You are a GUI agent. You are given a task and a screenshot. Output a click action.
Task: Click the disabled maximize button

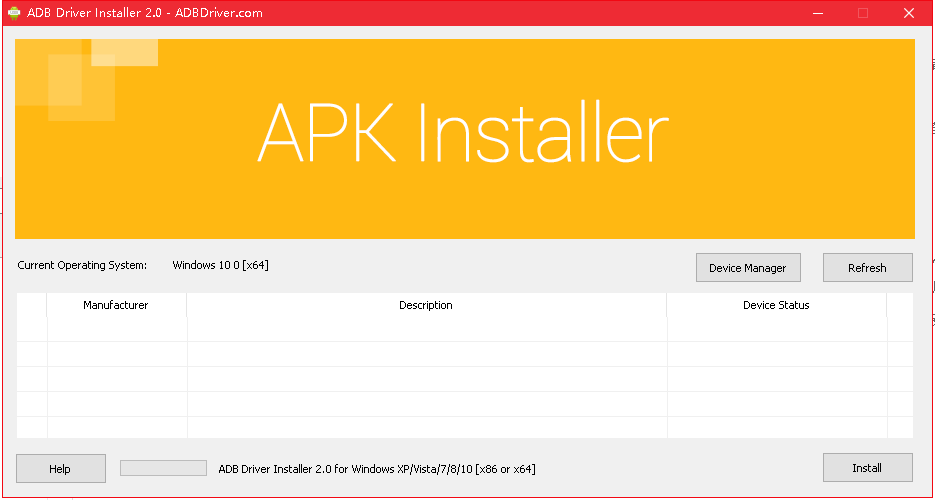tap(863, 13)
